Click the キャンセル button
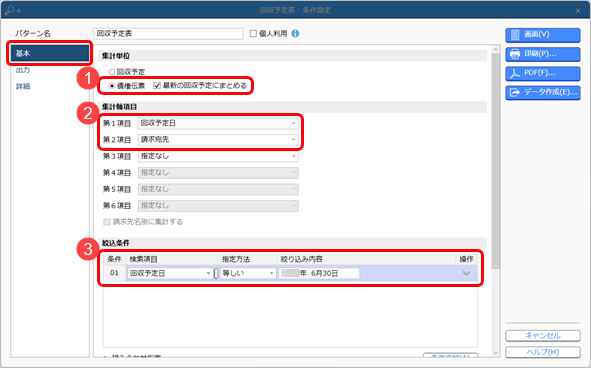This screenshot has height=368, width=591. click(x=543, y=336)
